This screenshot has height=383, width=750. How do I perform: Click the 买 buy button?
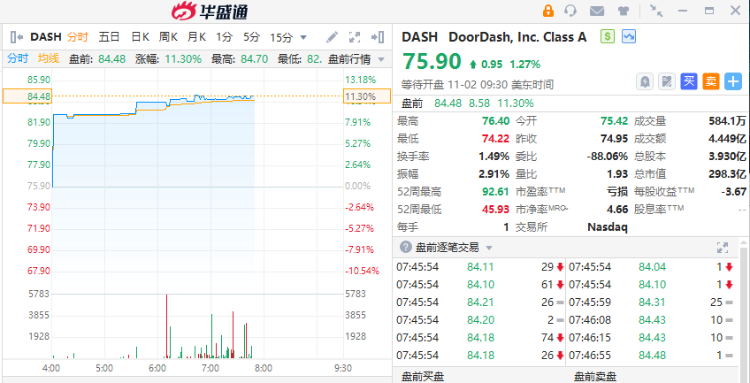coord(689,82)
